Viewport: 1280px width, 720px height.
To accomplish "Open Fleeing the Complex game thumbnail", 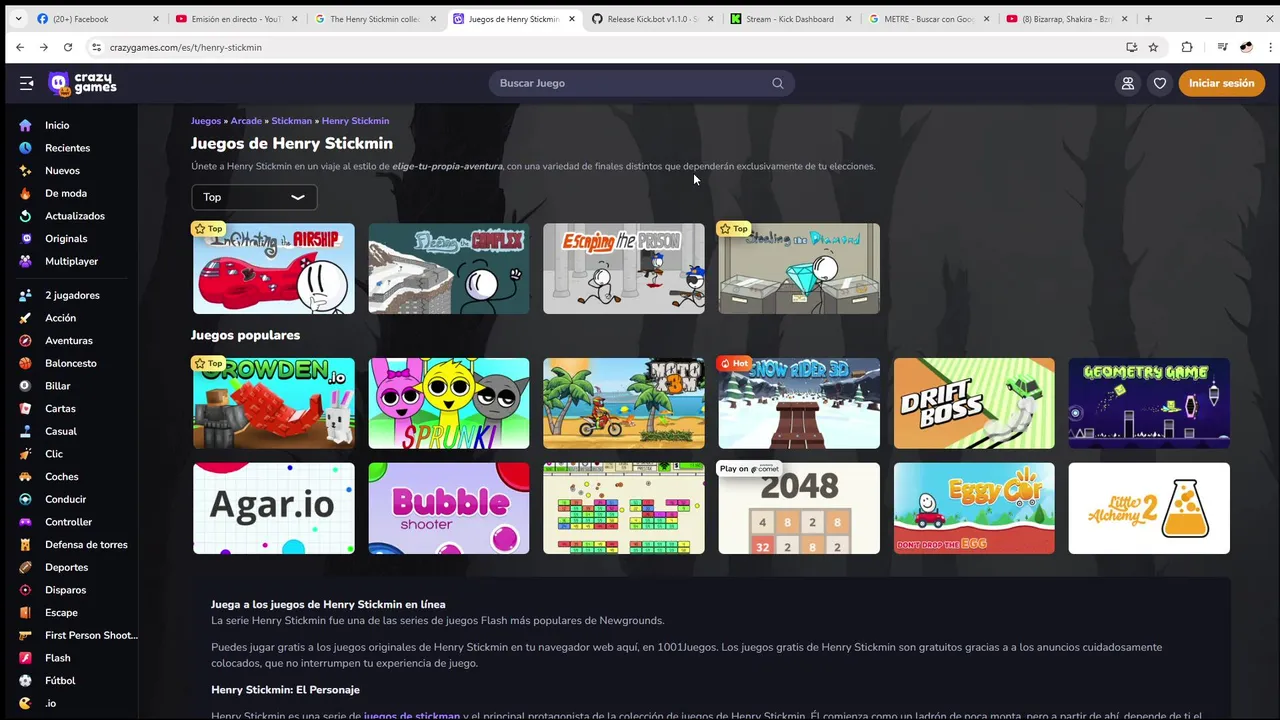I will (449, 268).
